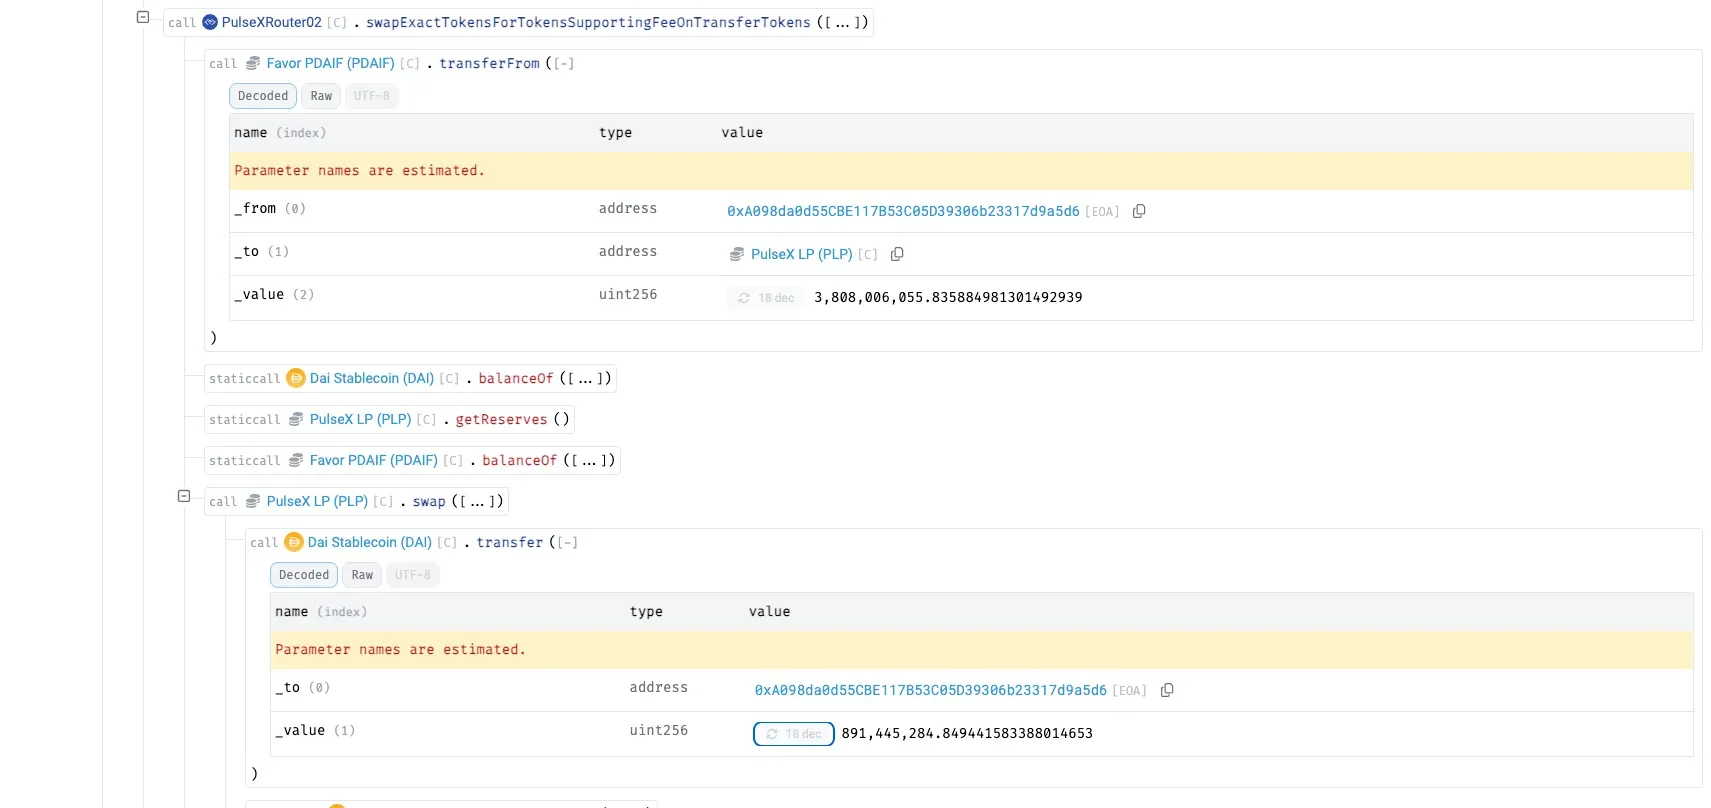Click DAI logo icon in transfer call
Image resolution: width=1711 pixels, height=808 pixels.
(293, 542)
